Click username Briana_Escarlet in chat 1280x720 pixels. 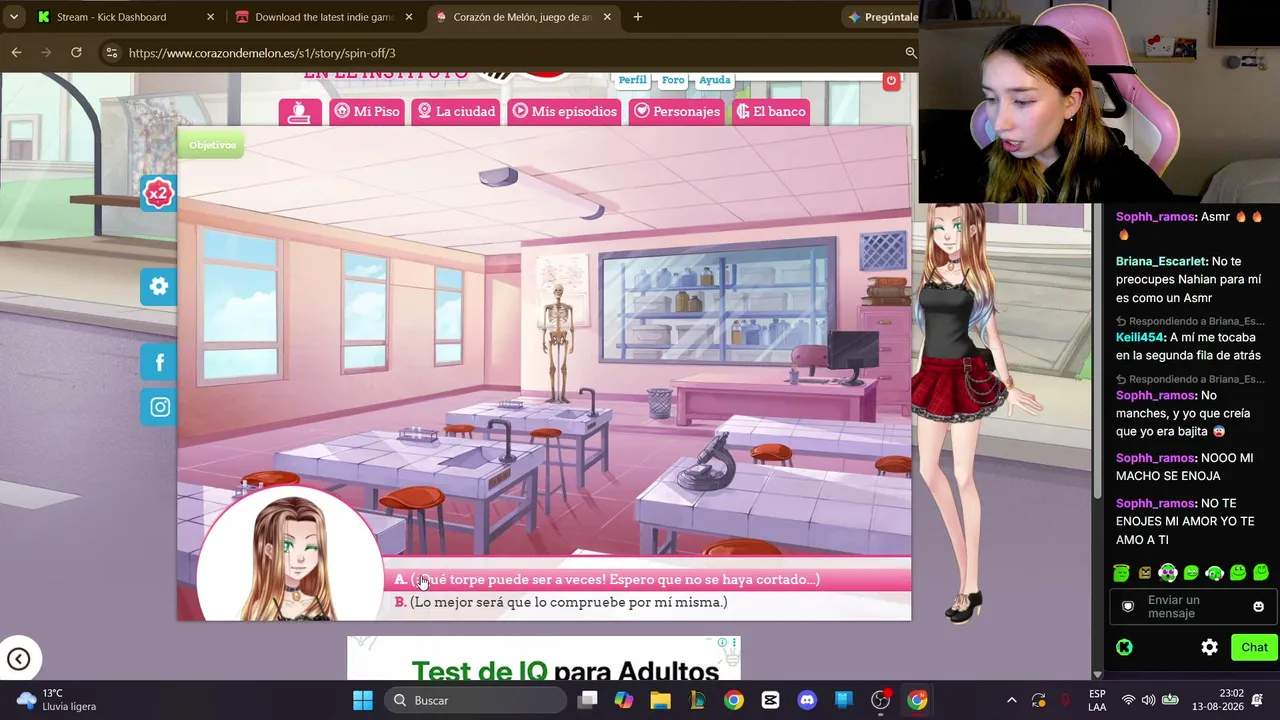tap(1161, 261)
